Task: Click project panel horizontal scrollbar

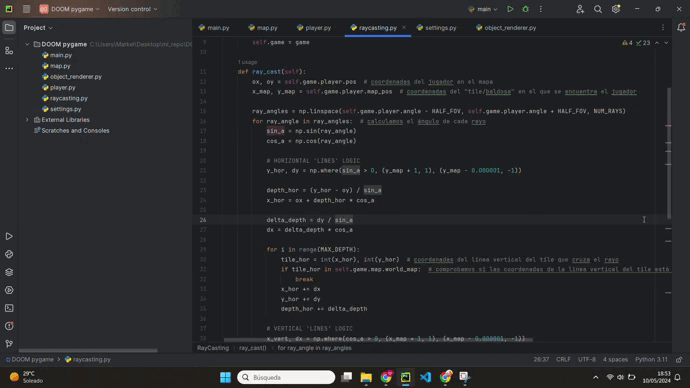Action: pyautogui.click(x=88, y=351)
